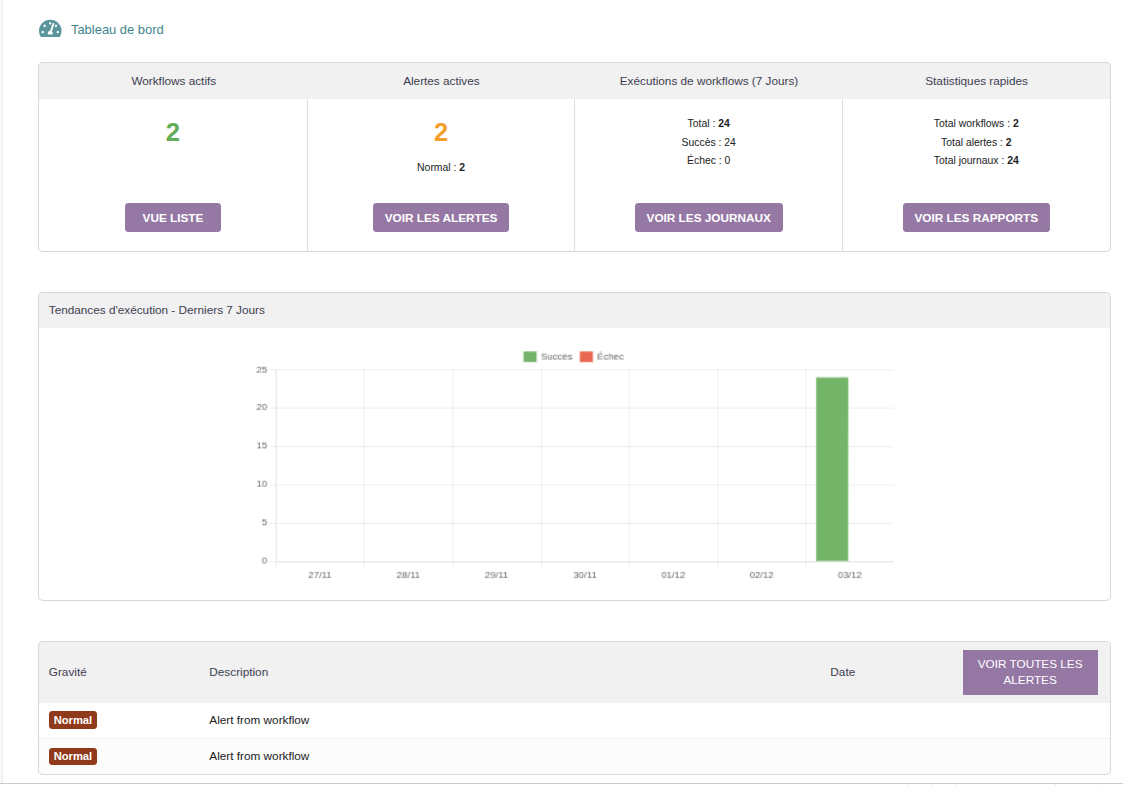Click the Gravité column header
This screenshot has height=785, width=1123.
pos(68,672)
